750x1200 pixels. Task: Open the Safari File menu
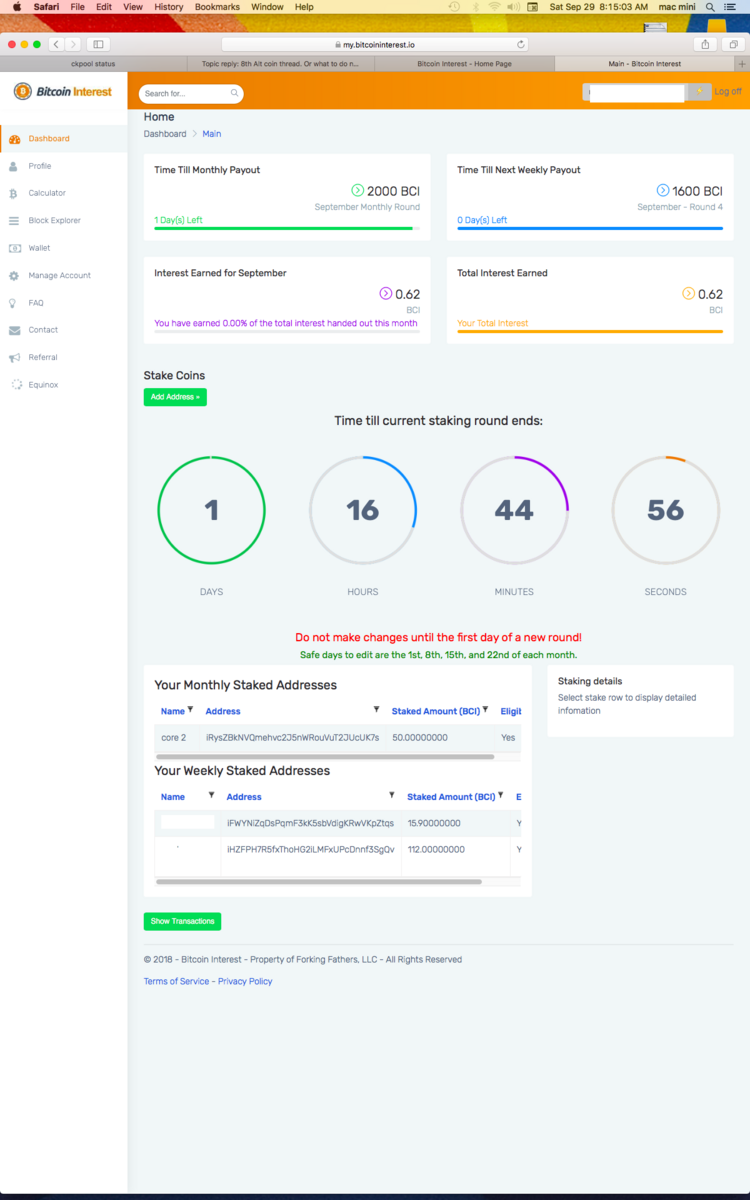coord(77,7)
